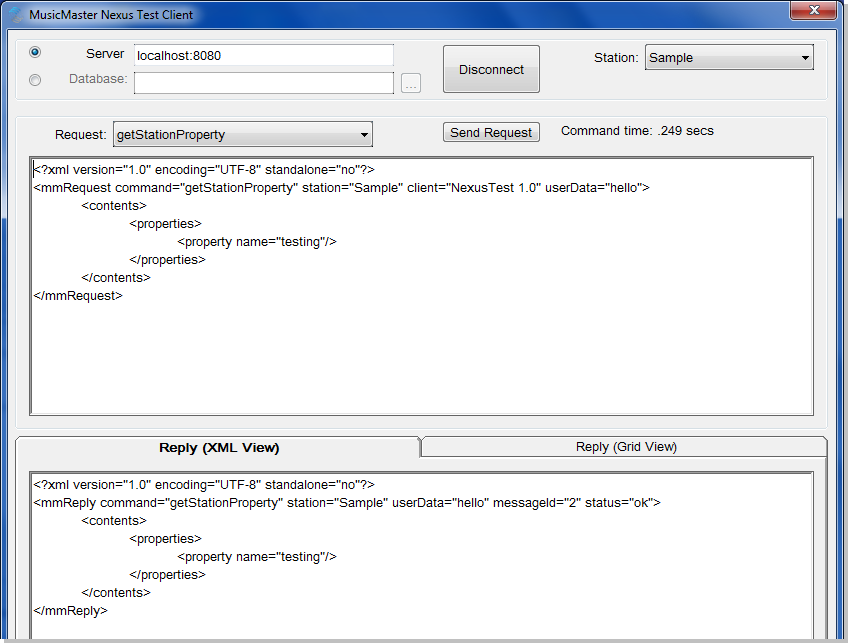Click the getStationProperty request combo box
848x643 pixels.
243,135
